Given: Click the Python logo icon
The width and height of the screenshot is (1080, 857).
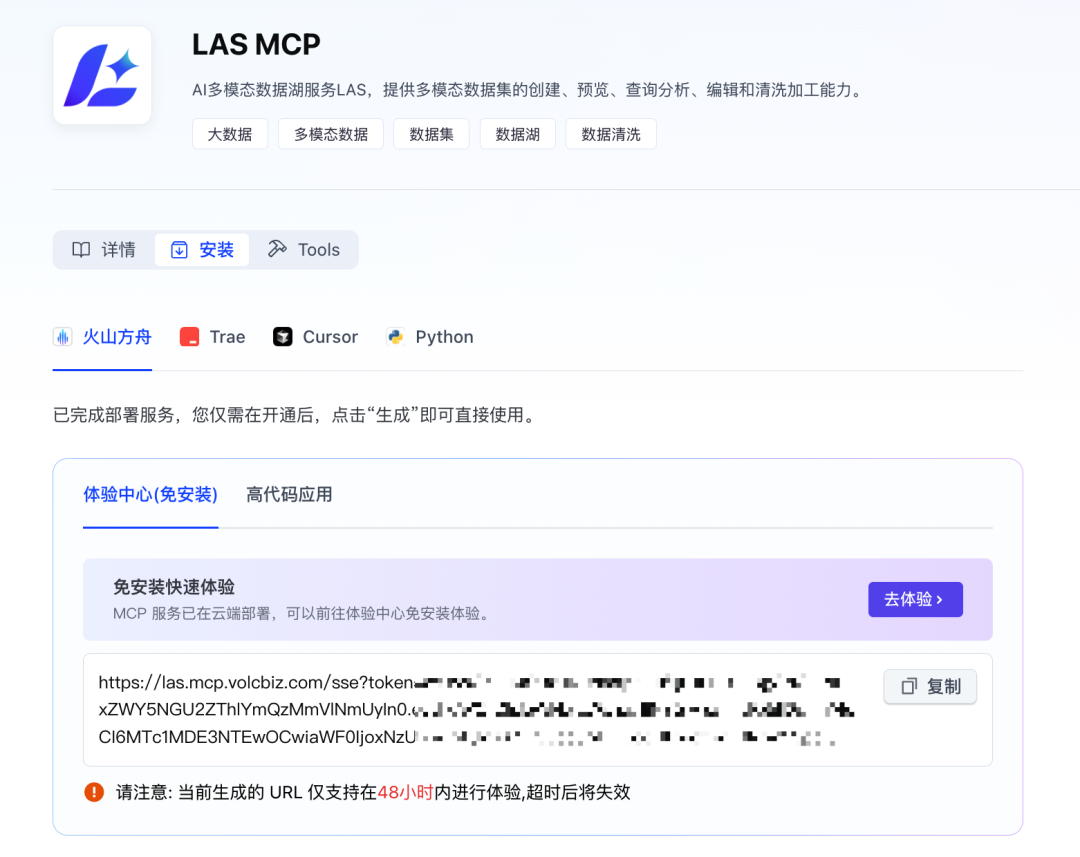Looking at the screenshot, I should click(x=395, y=337).
